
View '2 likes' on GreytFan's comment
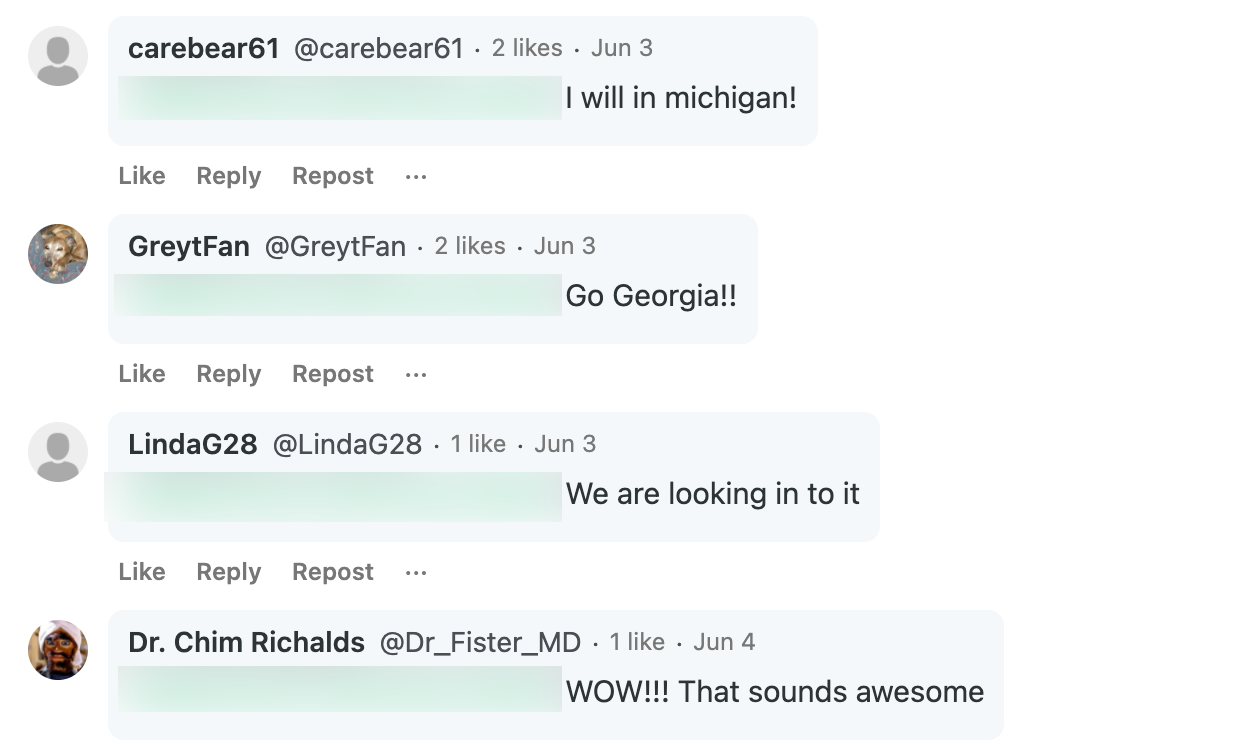(x=469, y=246)
